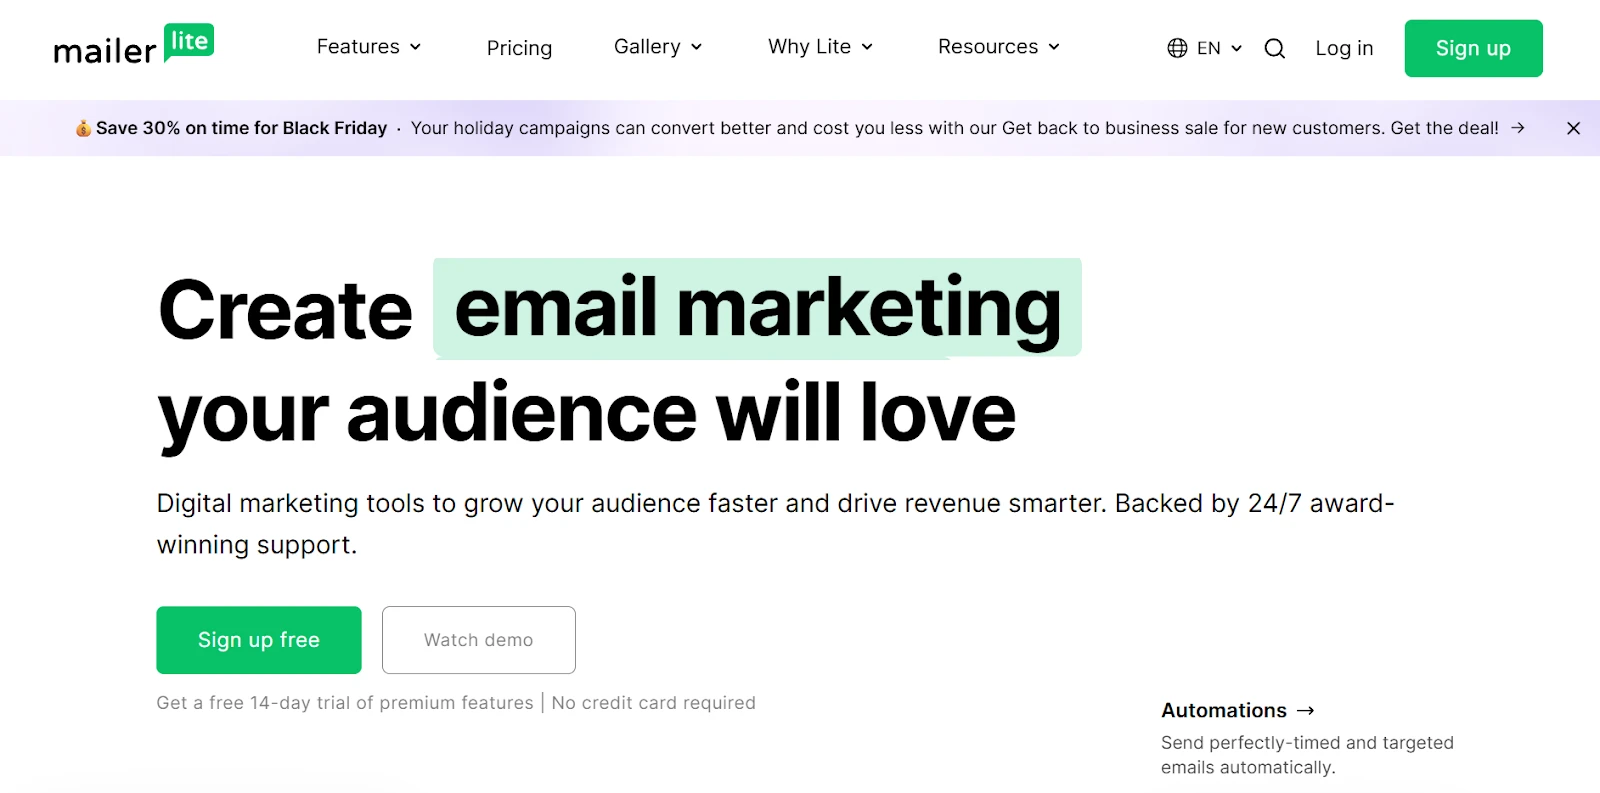Expand the Why Lite menu
1600x793 pixels.
tap(820, 47)
